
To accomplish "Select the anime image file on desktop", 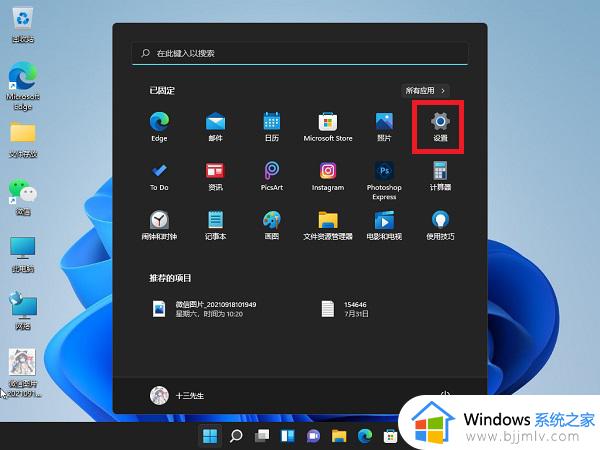I will coord(23,373).
